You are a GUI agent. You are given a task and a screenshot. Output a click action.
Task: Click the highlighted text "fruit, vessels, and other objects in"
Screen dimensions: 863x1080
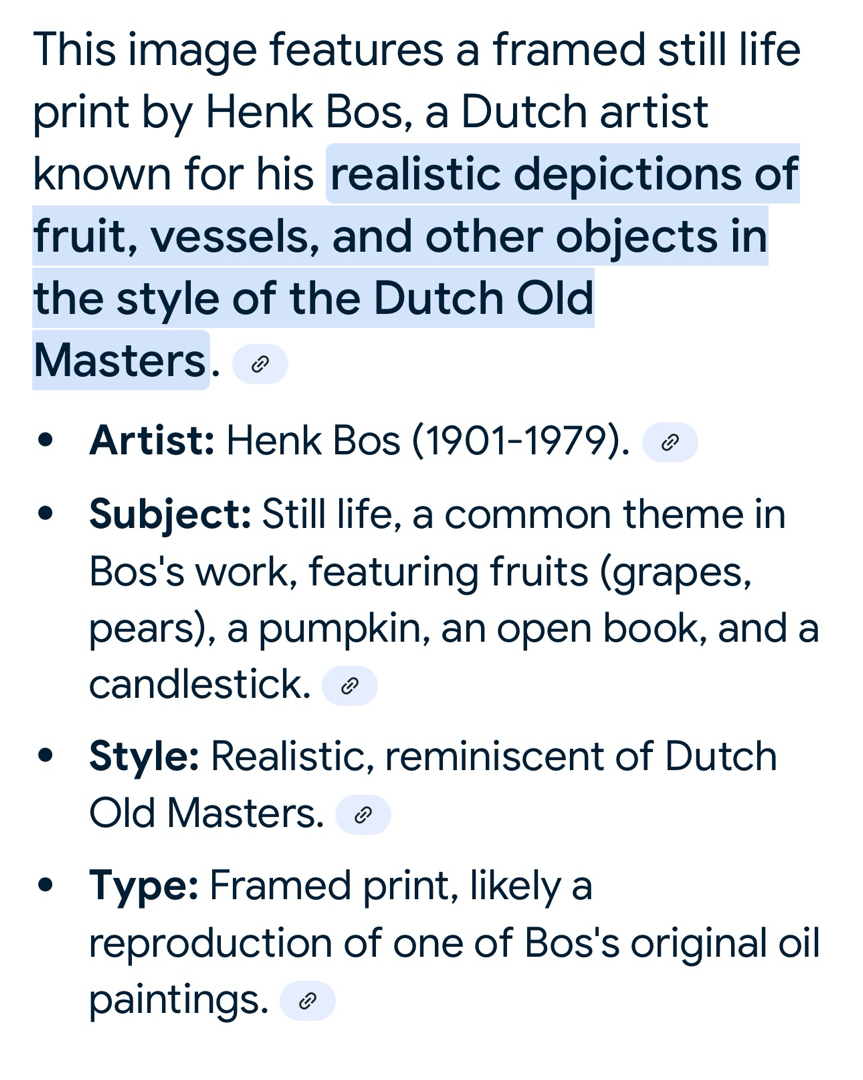pyautogui.click(x=400, y=237)
